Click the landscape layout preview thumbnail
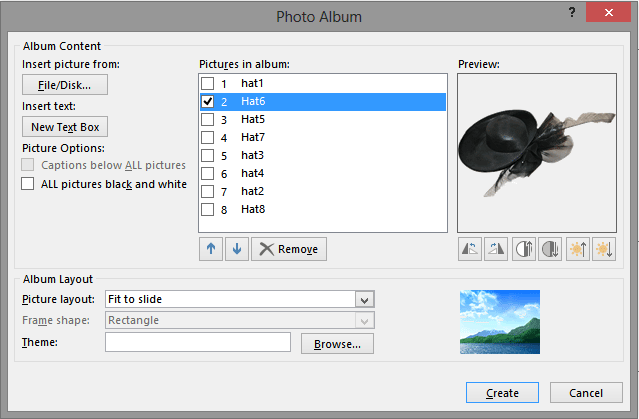 click(500, 322)
